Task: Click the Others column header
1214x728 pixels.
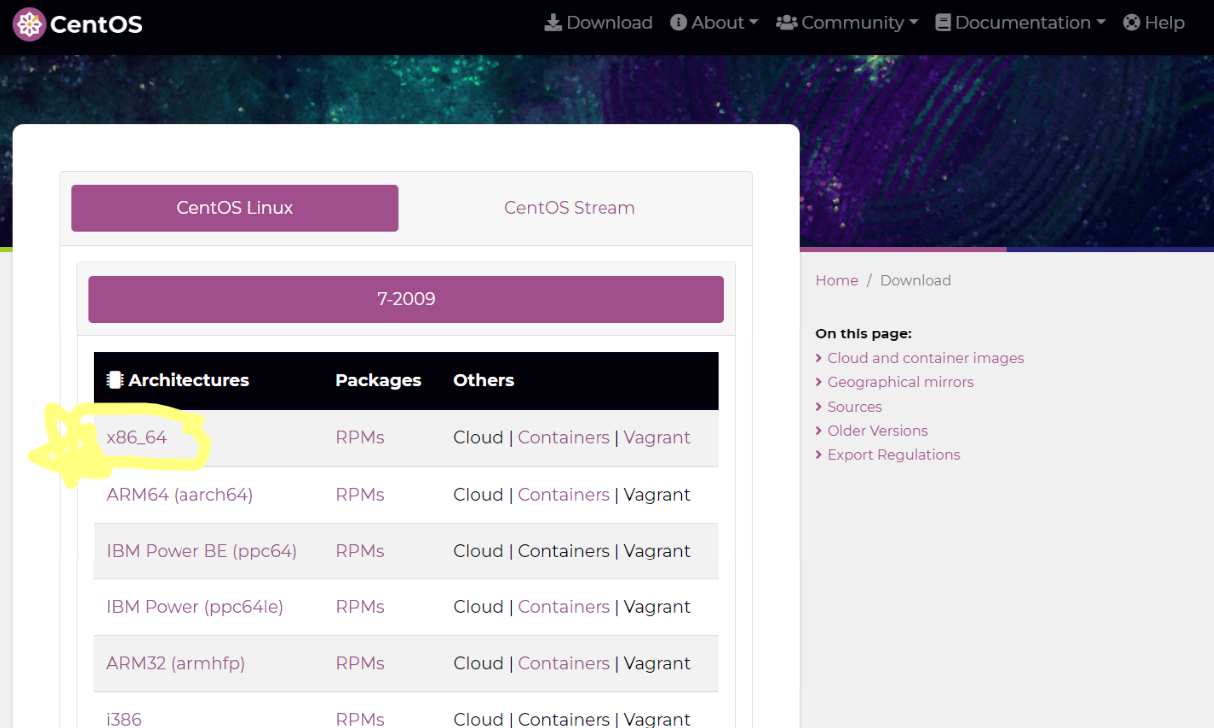Action: coord(484,380)
